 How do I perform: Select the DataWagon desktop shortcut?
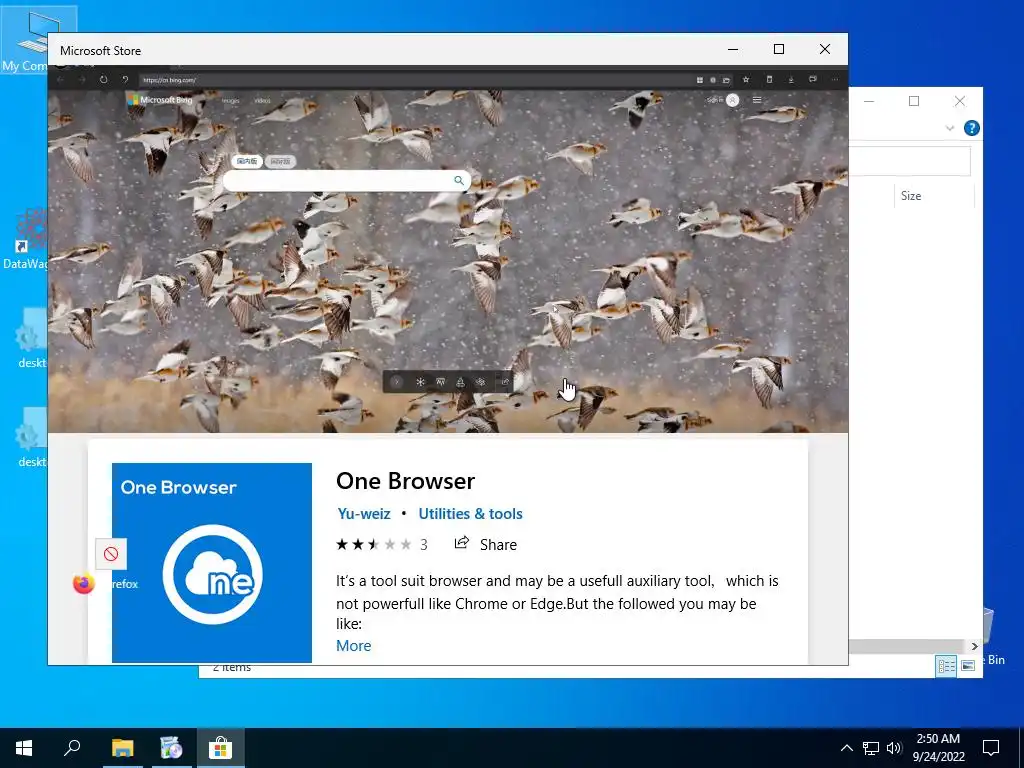coord(25,238)
